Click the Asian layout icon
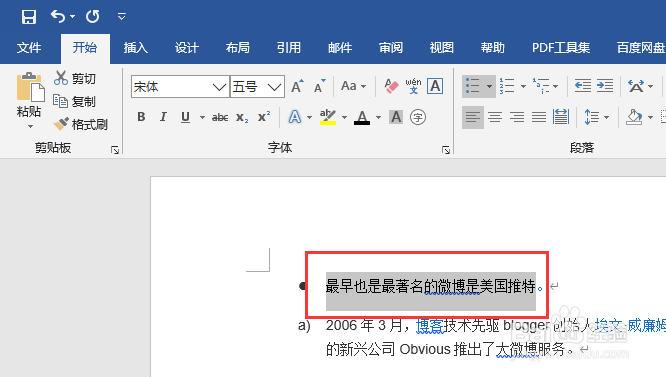 coord(636,86)
